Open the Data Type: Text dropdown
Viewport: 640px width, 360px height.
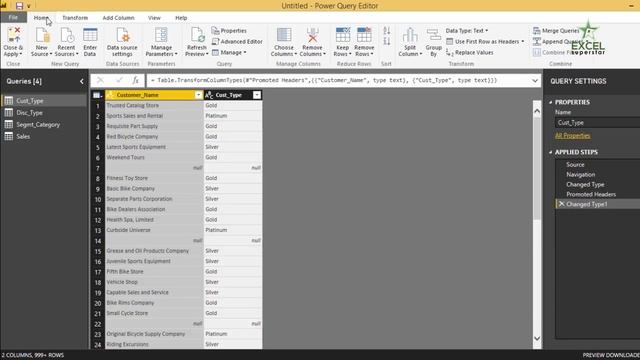(467, 31)
